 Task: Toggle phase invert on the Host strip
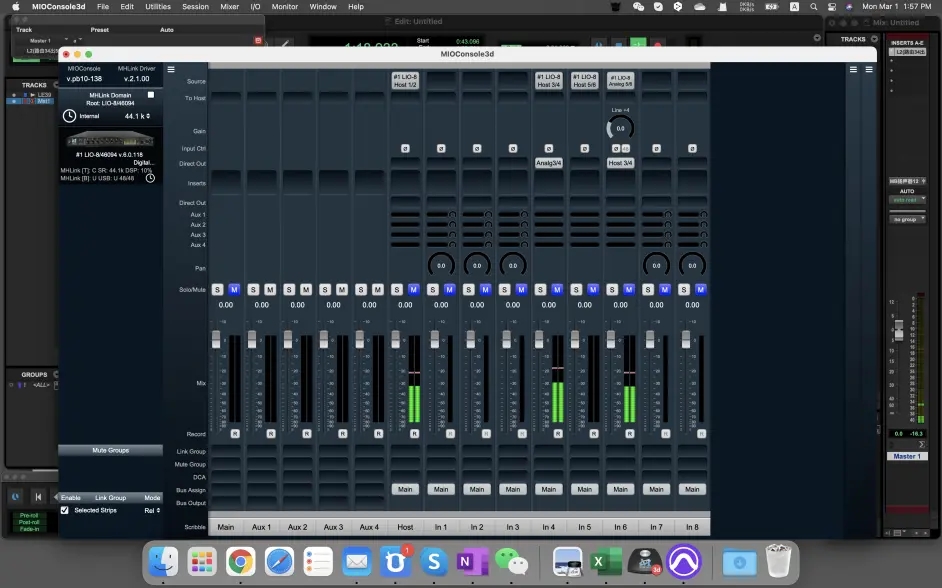[x=405, y=148]
